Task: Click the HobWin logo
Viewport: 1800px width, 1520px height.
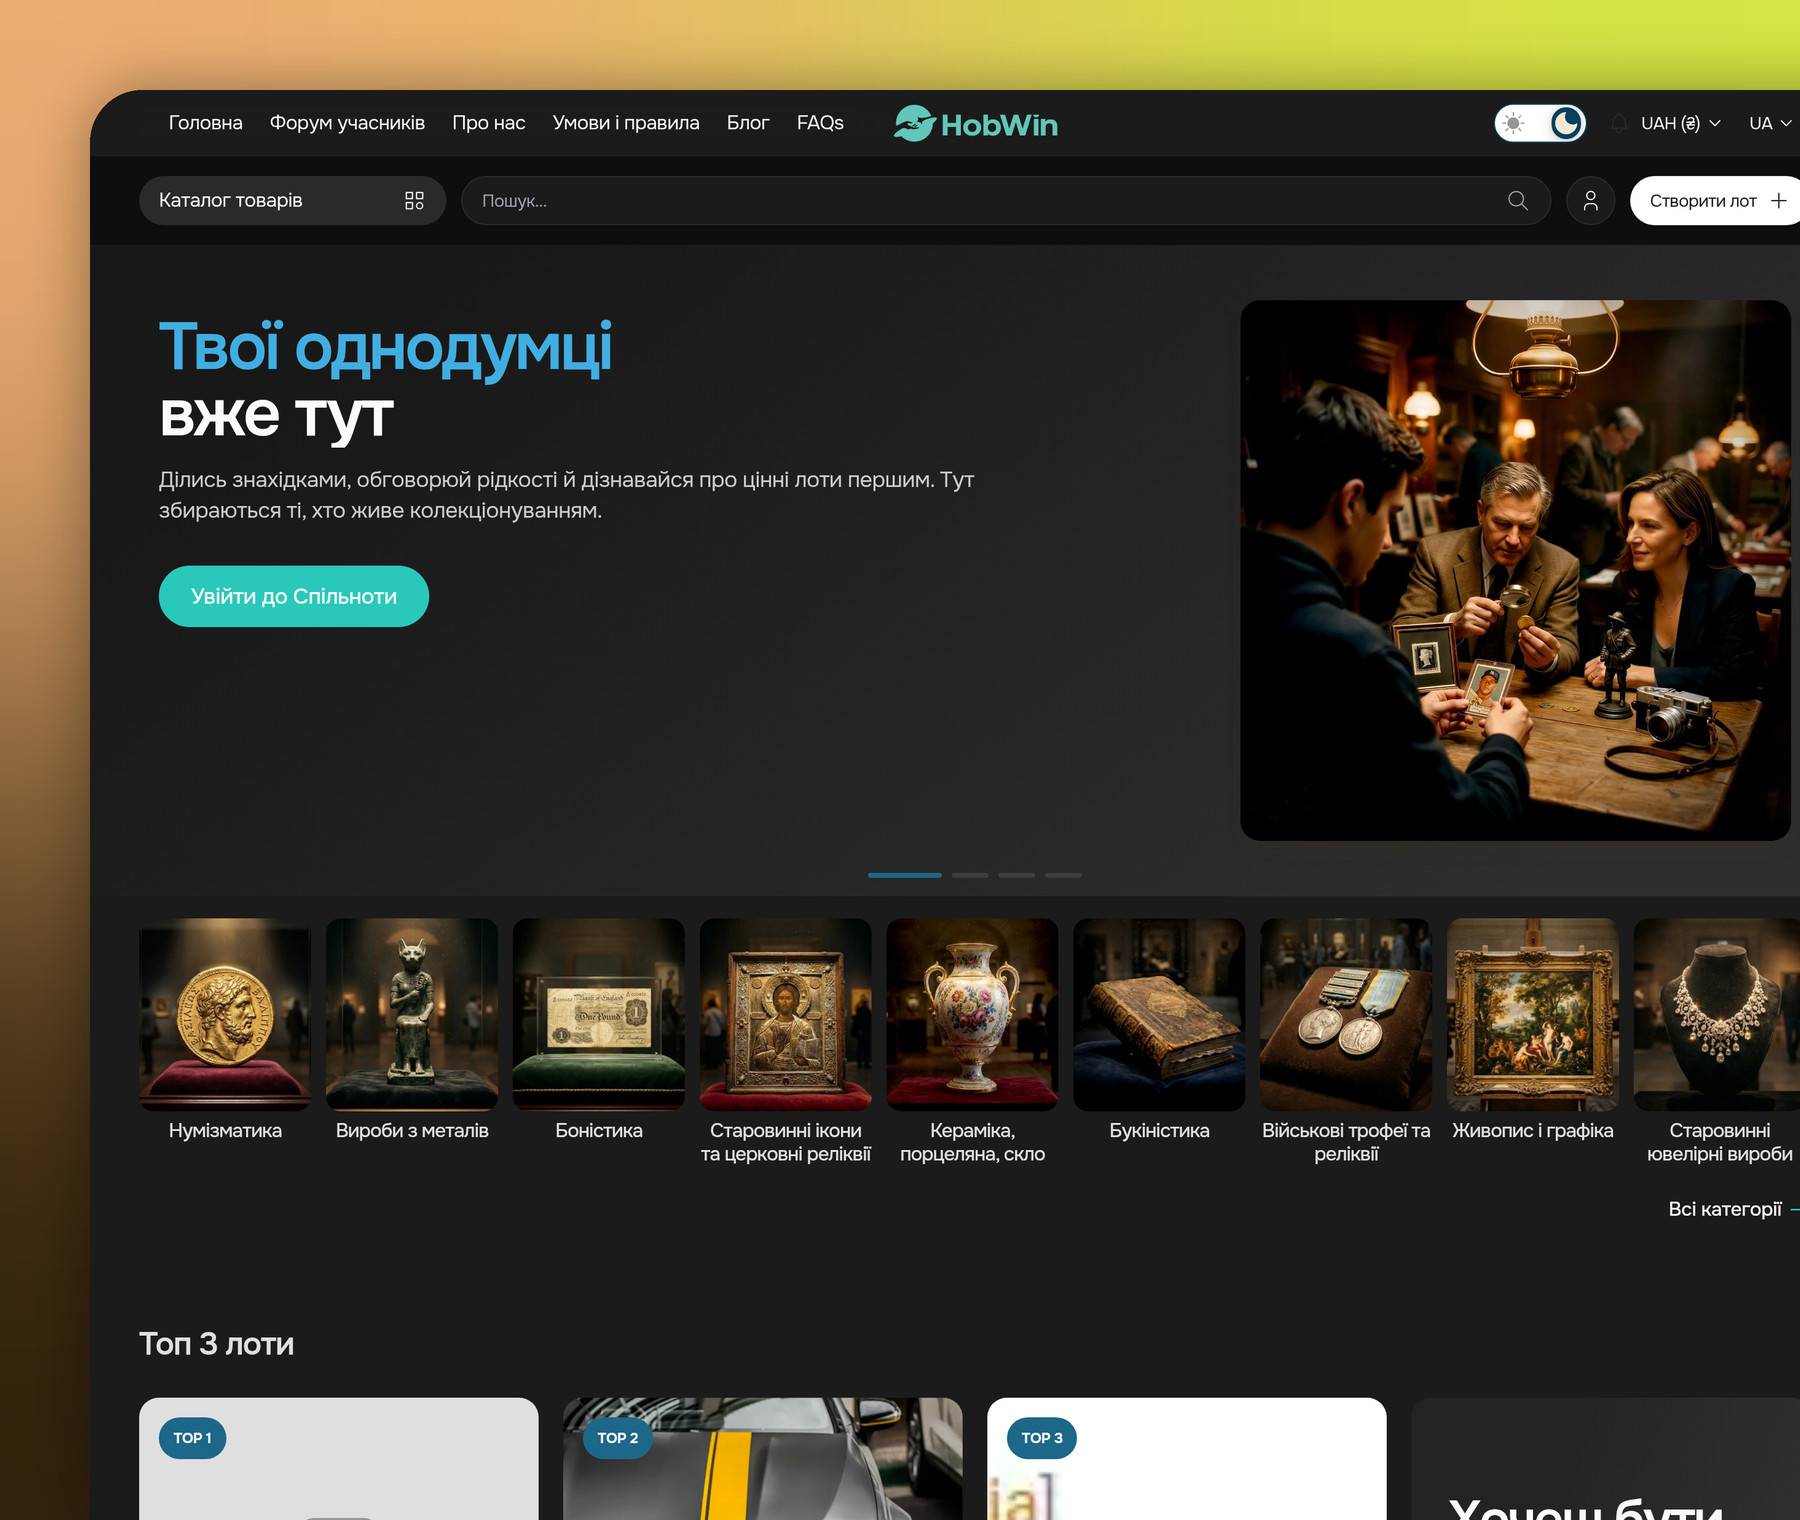Action: coord(976,124)
